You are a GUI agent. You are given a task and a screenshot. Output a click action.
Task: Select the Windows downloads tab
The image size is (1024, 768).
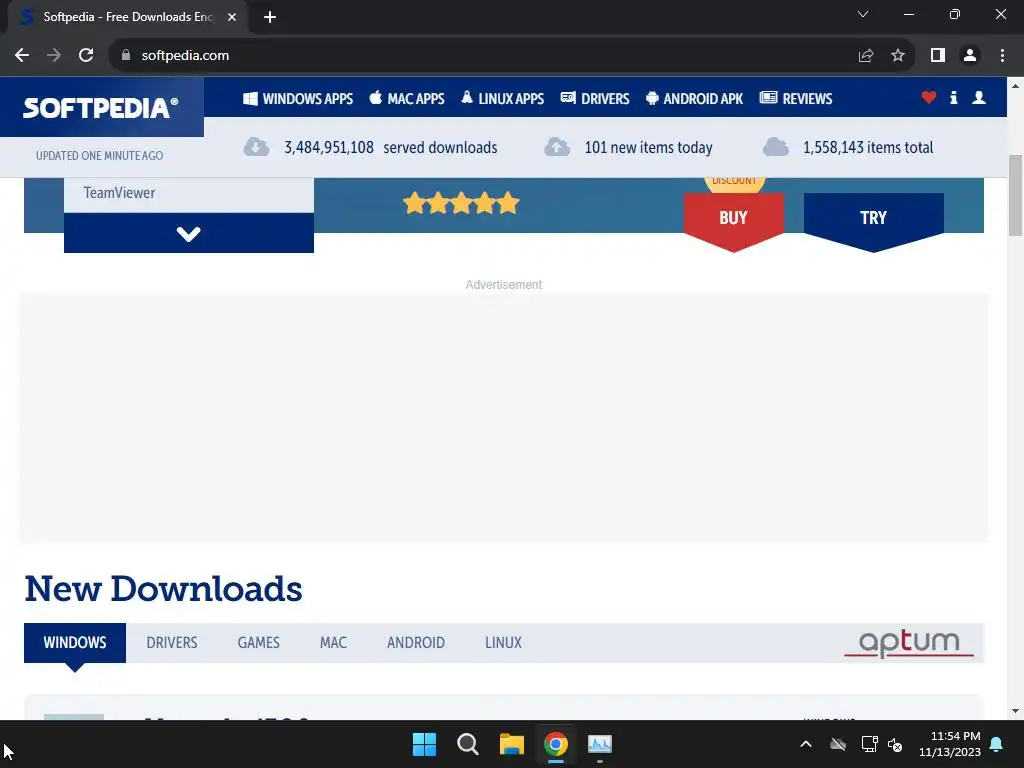click(x=75, y=643)
